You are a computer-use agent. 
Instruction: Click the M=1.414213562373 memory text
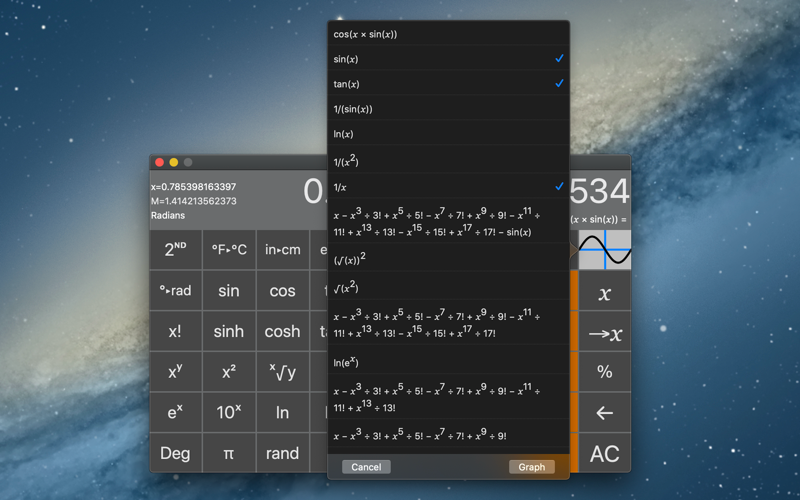tap(193, 201)
